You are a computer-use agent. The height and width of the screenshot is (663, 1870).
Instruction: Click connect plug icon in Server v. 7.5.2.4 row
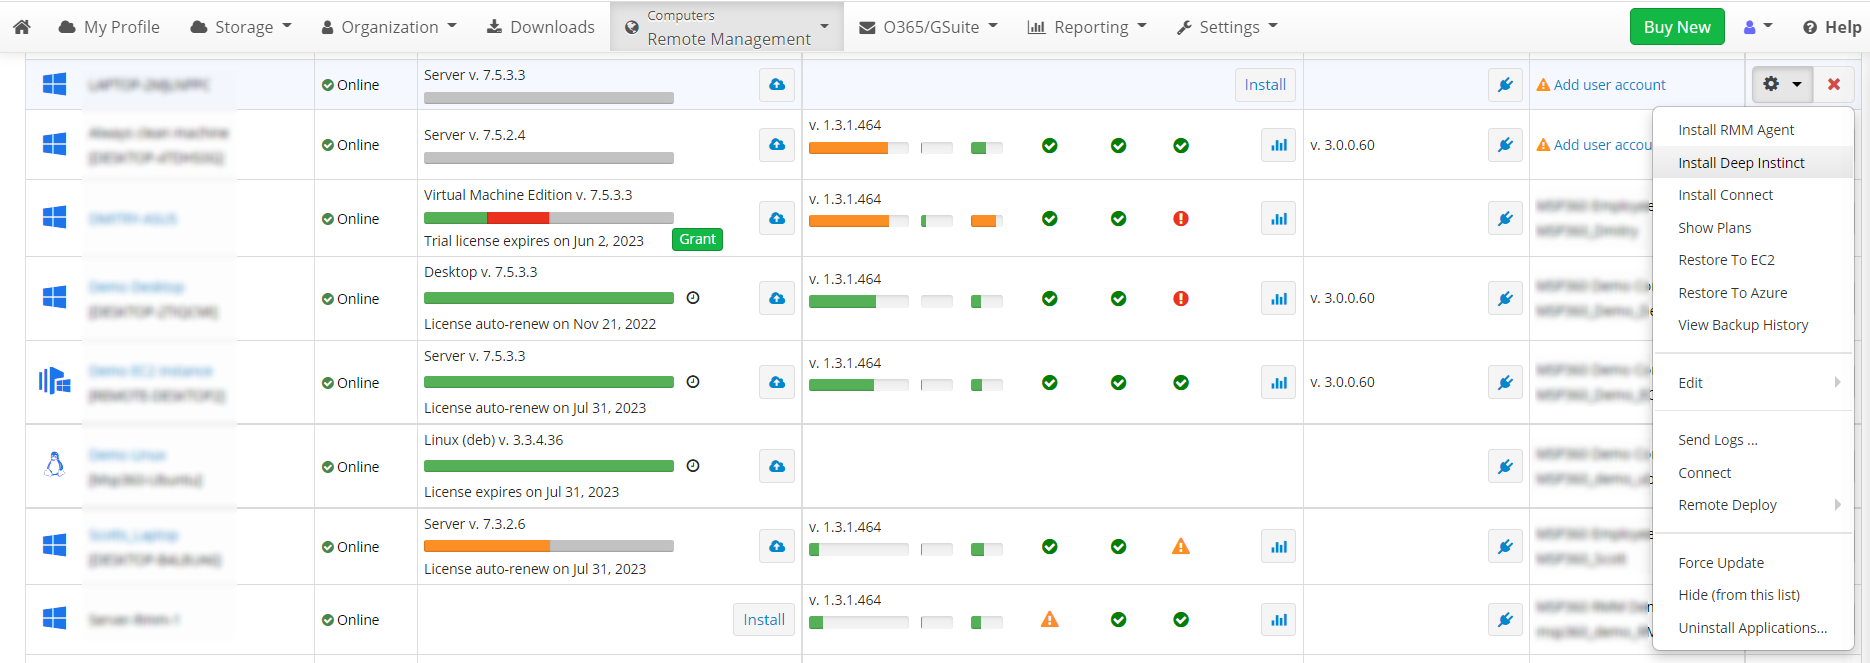(1505, 145)
